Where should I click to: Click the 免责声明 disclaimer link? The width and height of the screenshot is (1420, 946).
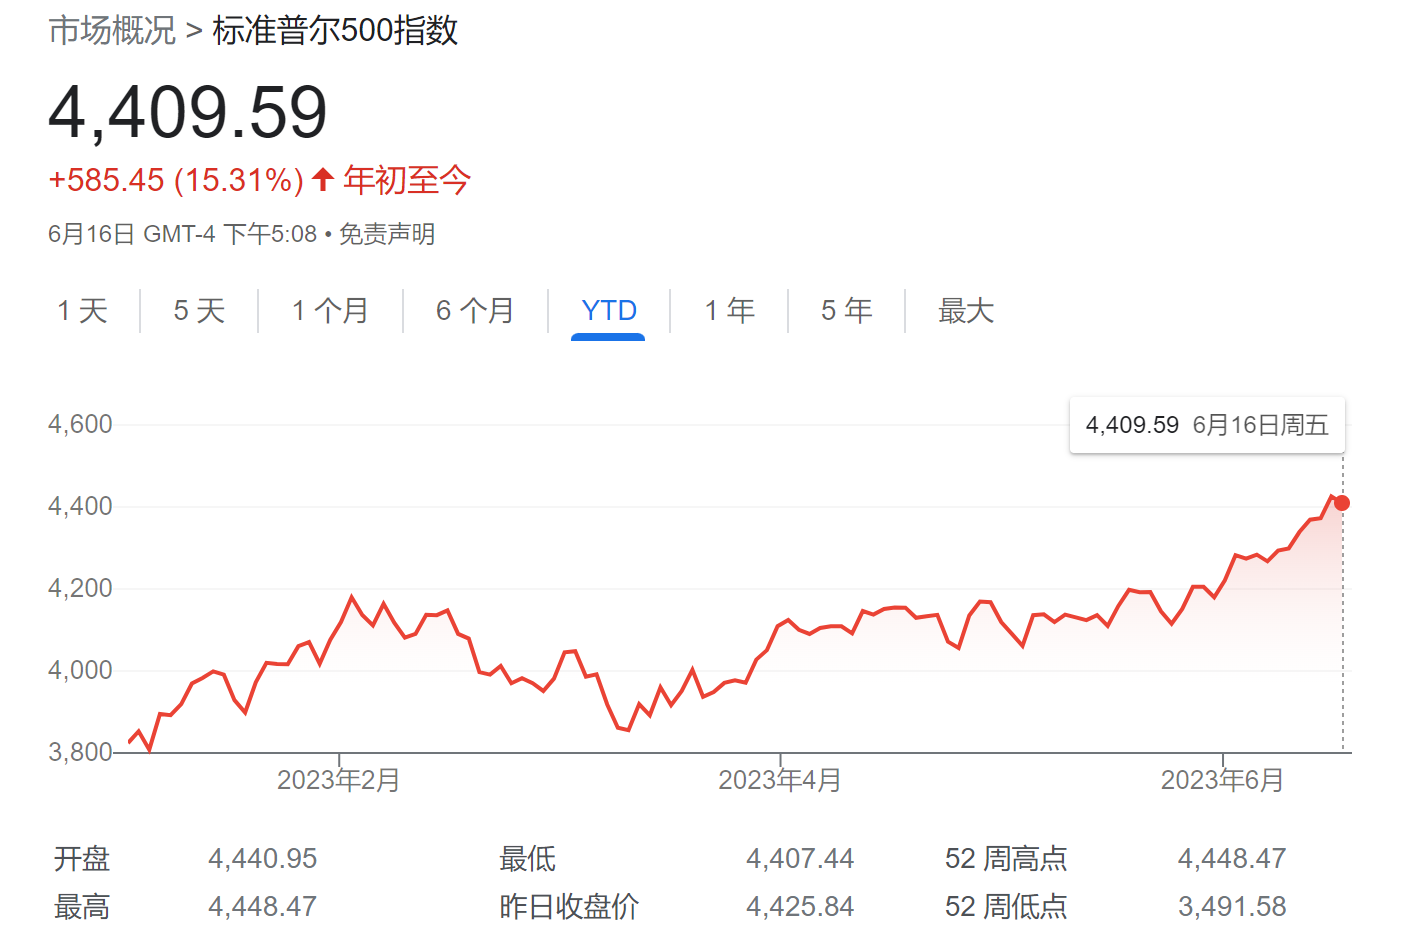pos(387,234)
